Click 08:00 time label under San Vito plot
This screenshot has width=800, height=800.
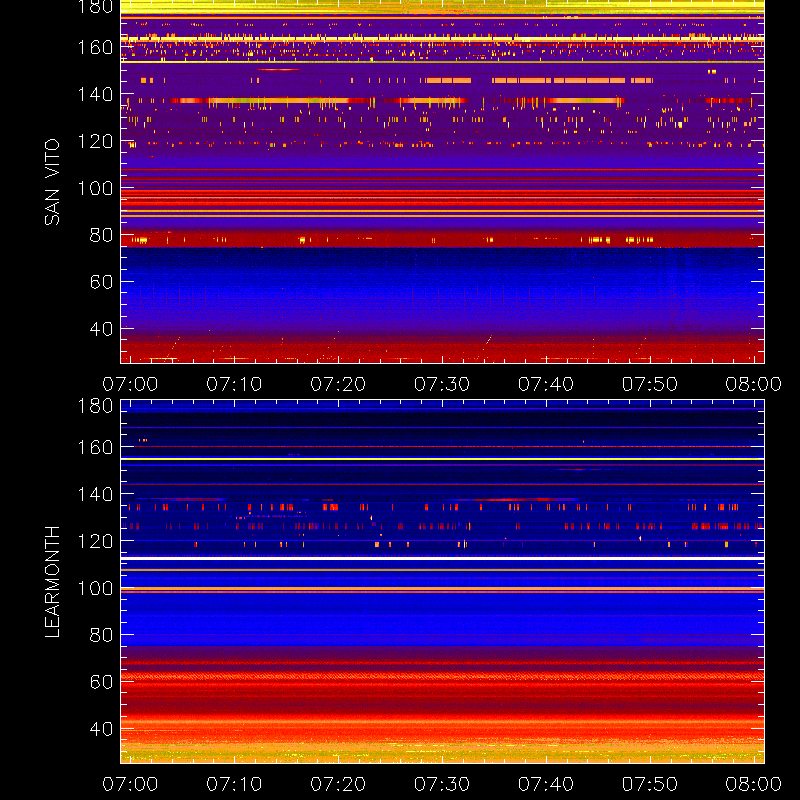[x=754, y=384]
